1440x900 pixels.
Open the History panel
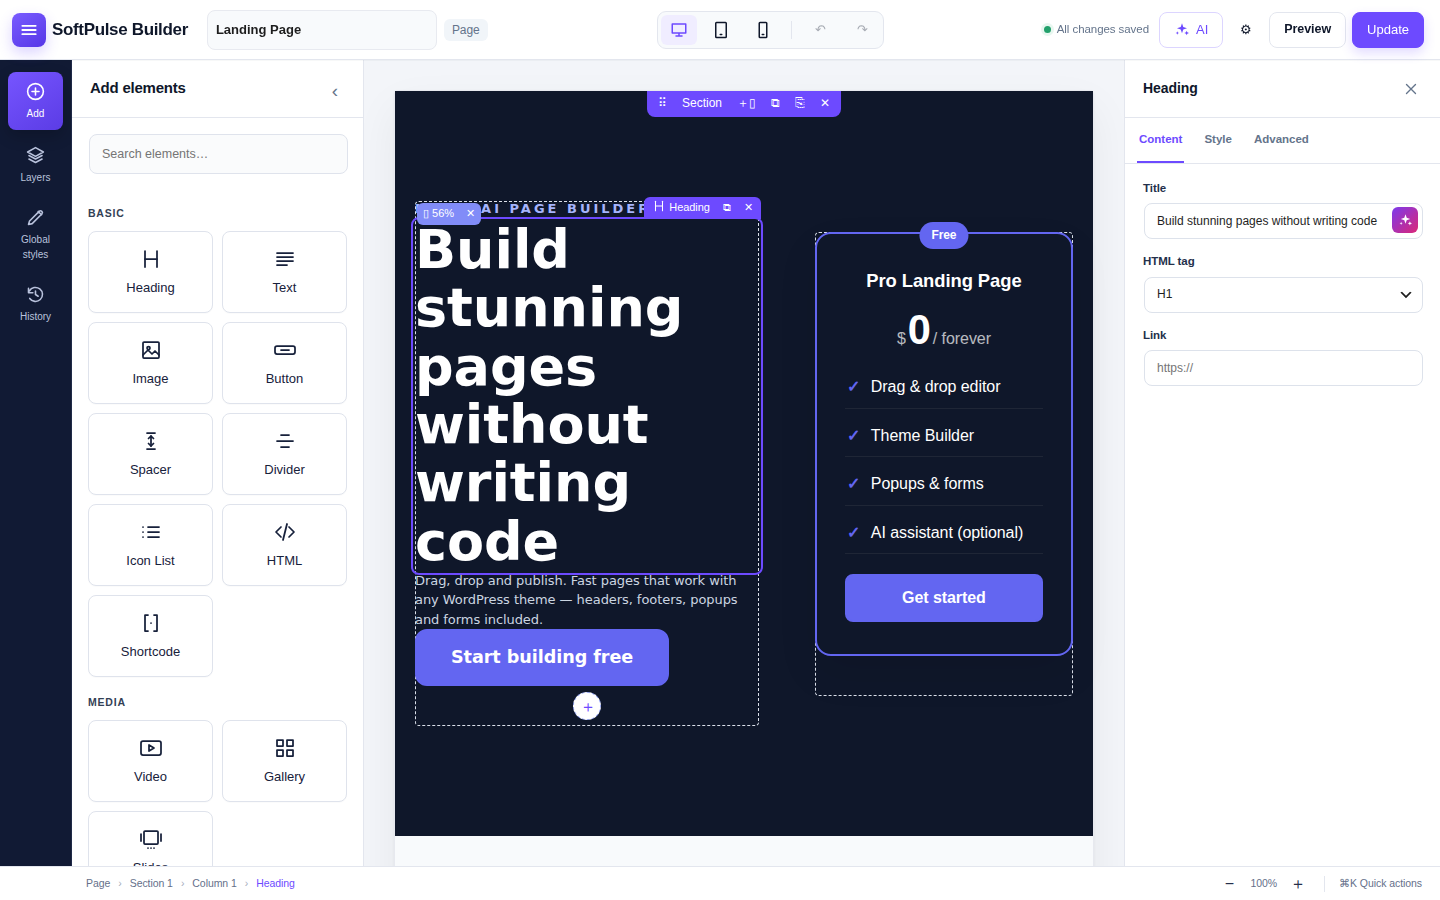coord(35,303)
